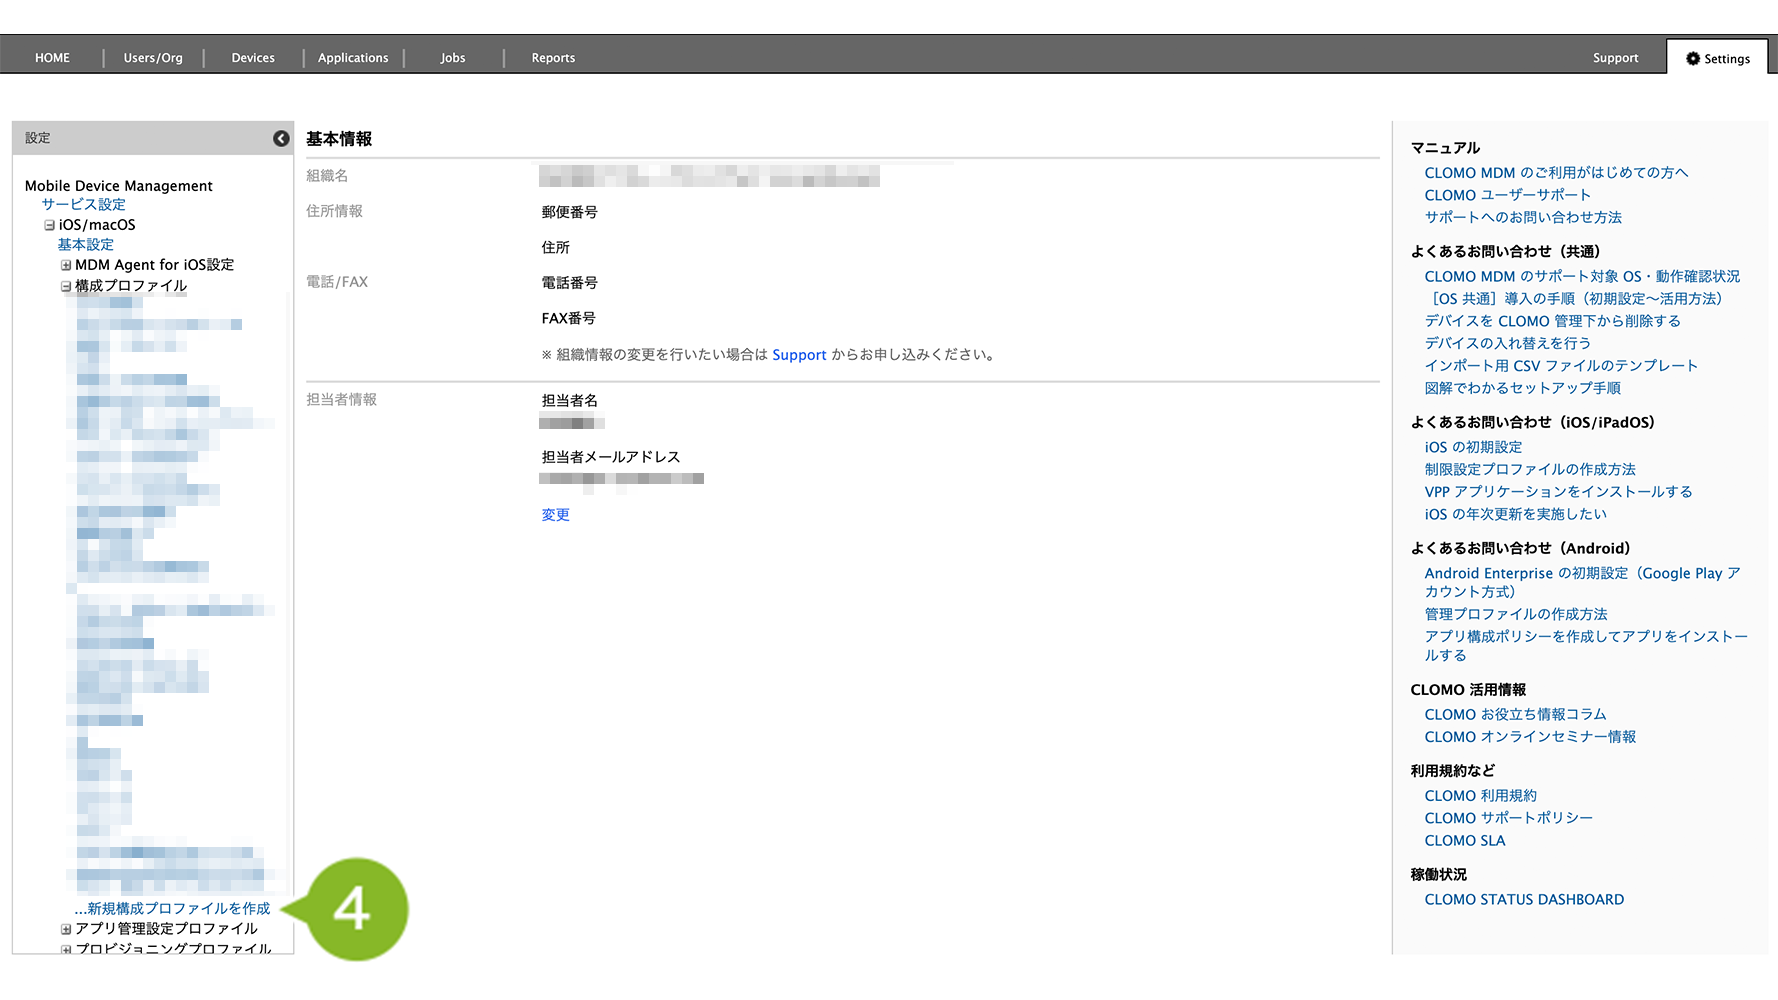Open CLOMO 利用規約 link
Screen dimensions: 1778x1000
tap(1480, 796)
